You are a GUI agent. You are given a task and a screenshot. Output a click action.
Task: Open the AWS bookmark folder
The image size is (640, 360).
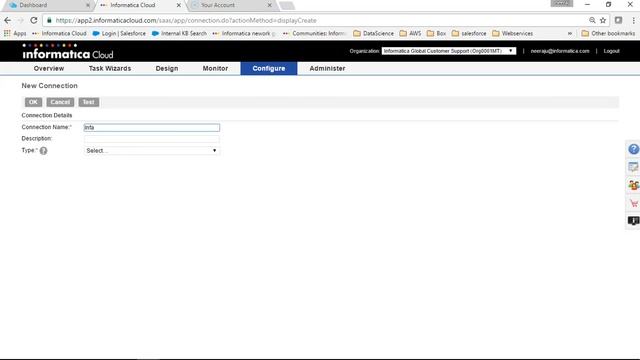click(410, 33)
